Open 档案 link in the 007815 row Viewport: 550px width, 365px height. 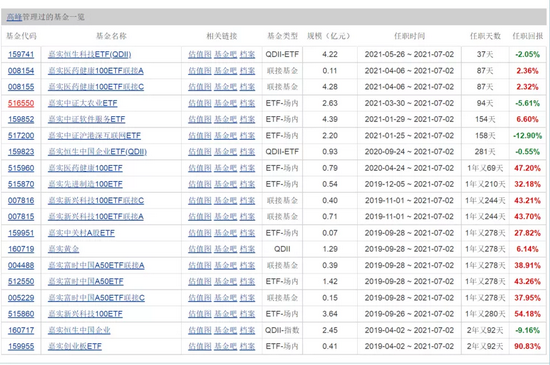(x=247, y=217)
